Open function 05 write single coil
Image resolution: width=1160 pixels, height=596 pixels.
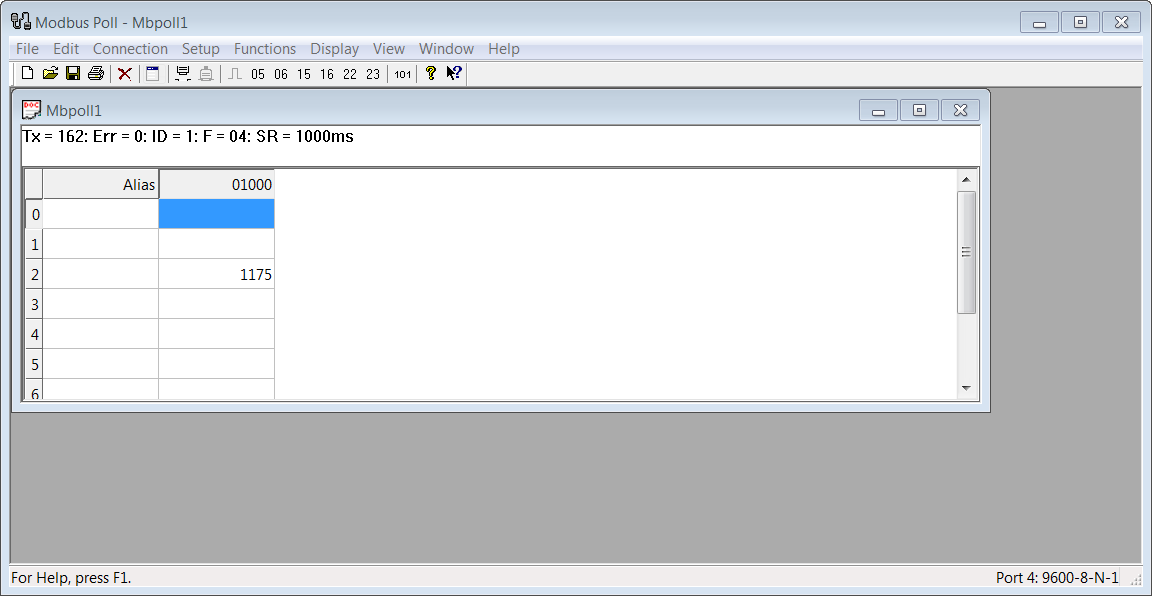tap(257, 74)
